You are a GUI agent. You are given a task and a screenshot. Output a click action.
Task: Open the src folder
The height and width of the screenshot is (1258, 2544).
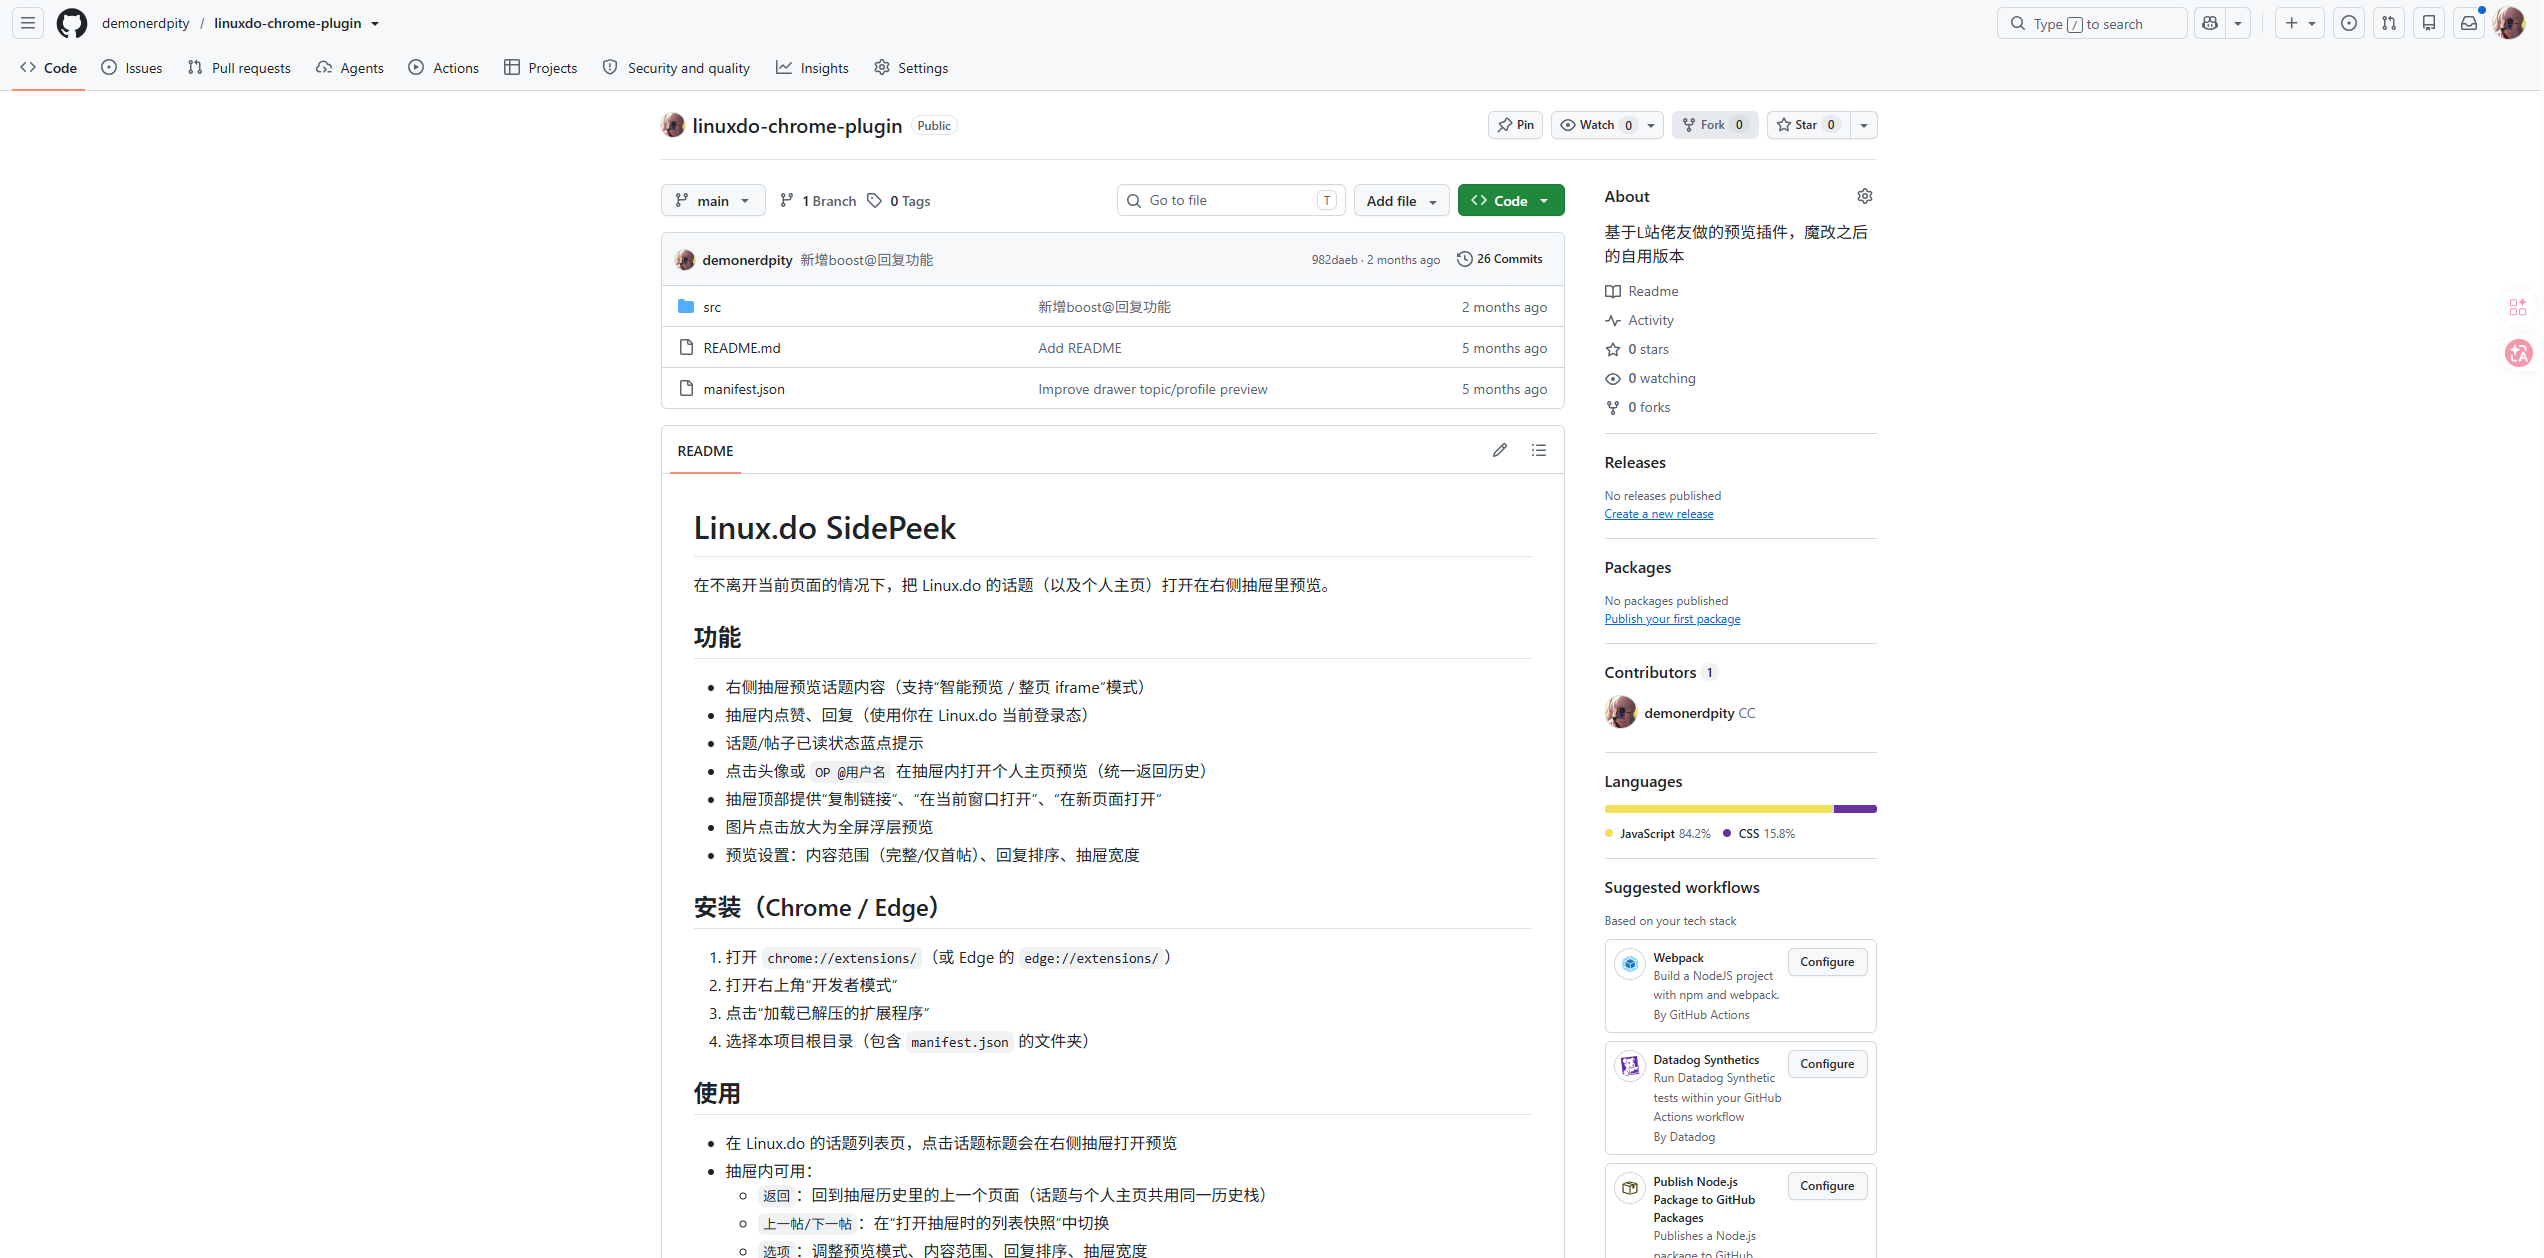[x=712, y=307]
